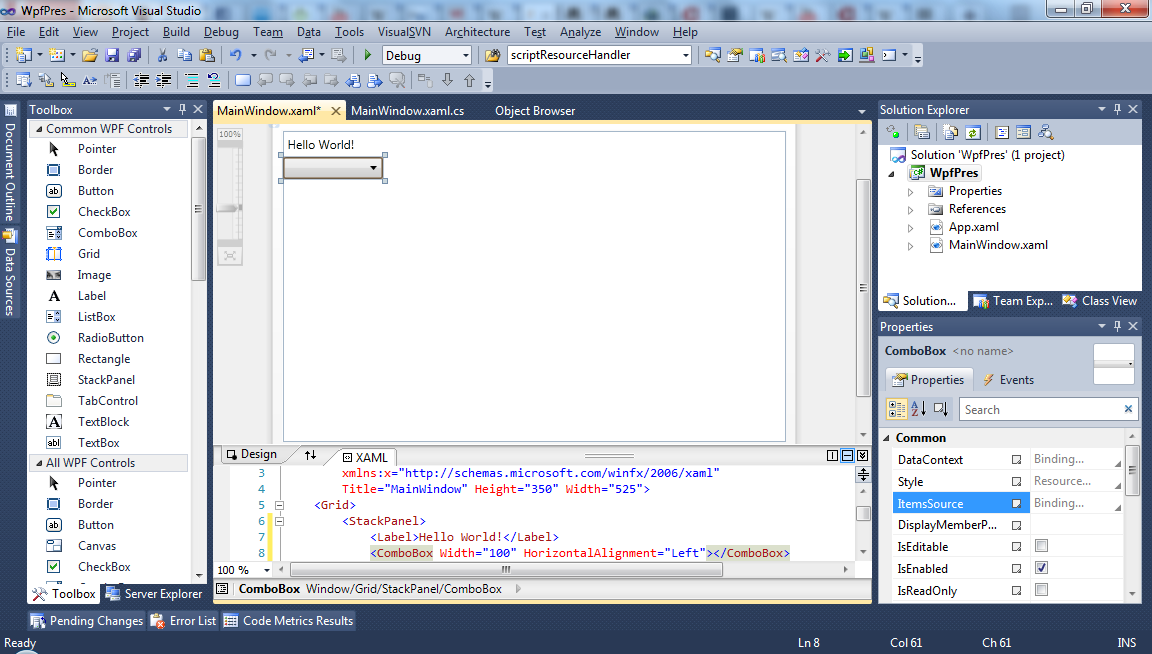
Task: Click the Save All icon
Action: pos(134,55)
